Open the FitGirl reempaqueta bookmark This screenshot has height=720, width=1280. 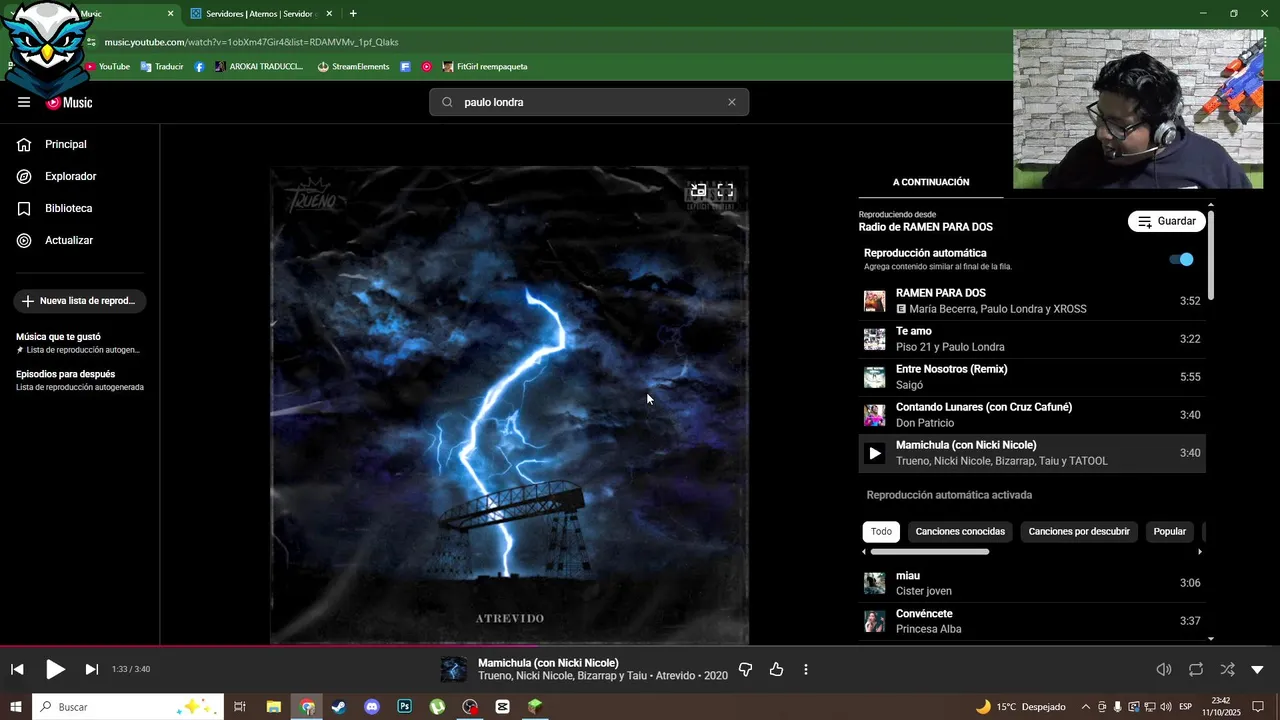[485, 67]
